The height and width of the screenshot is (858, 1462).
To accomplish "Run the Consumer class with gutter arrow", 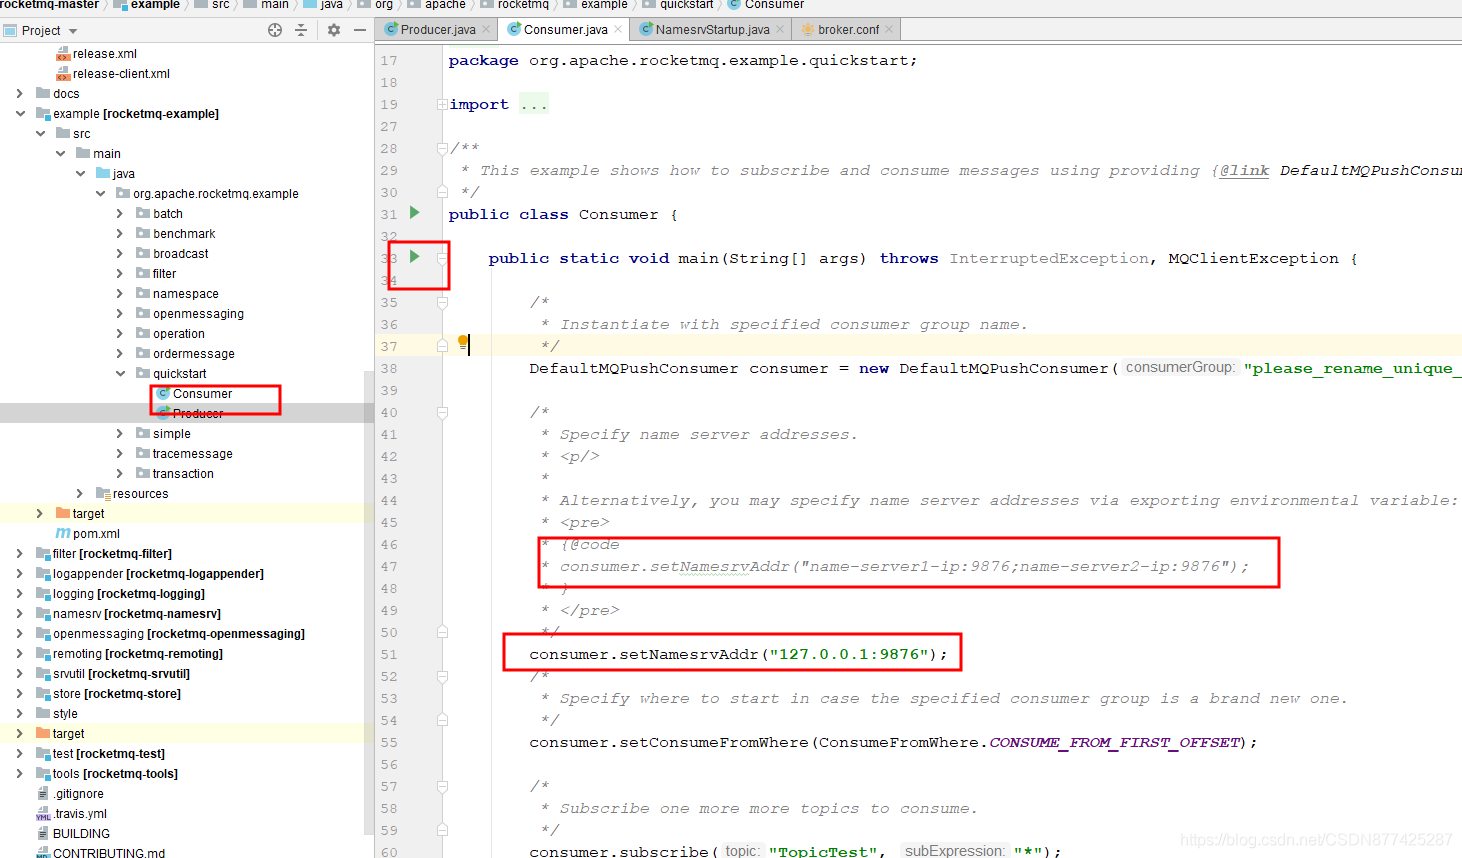I will click(x=415, y=213).
